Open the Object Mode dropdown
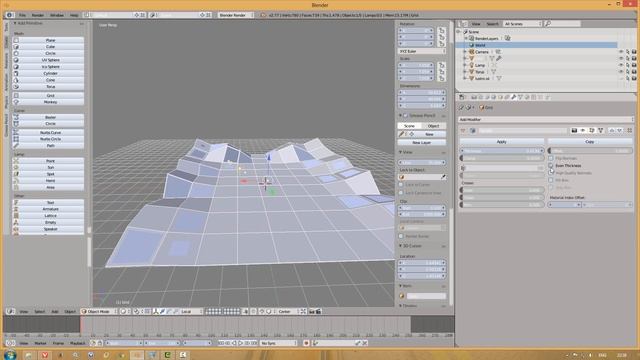Viewport: 640px width, 360px height. tap(100, 311)
